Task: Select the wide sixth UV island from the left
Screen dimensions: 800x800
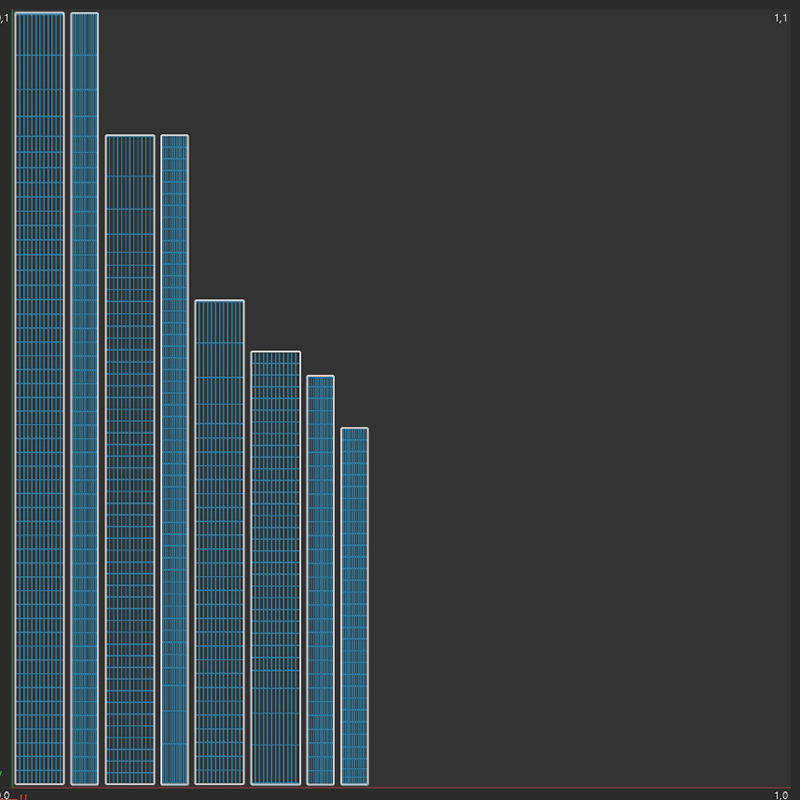Action: [x=276, y=568]
